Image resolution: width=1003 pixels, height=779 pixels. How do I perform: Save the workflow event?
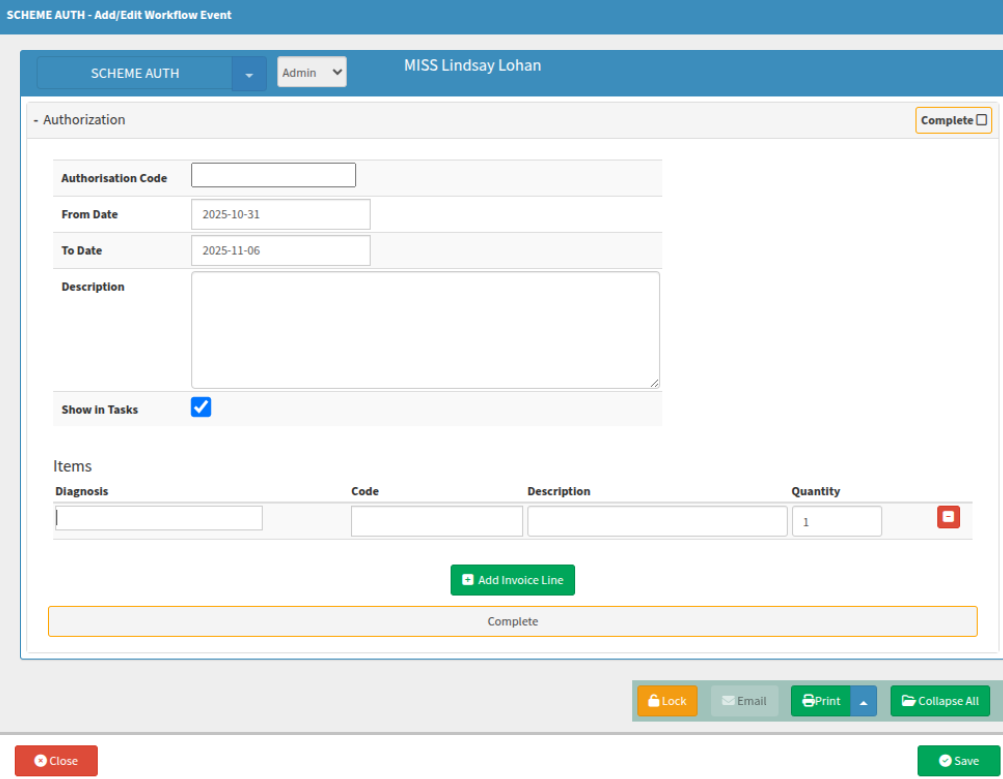[x=958, y=760]
